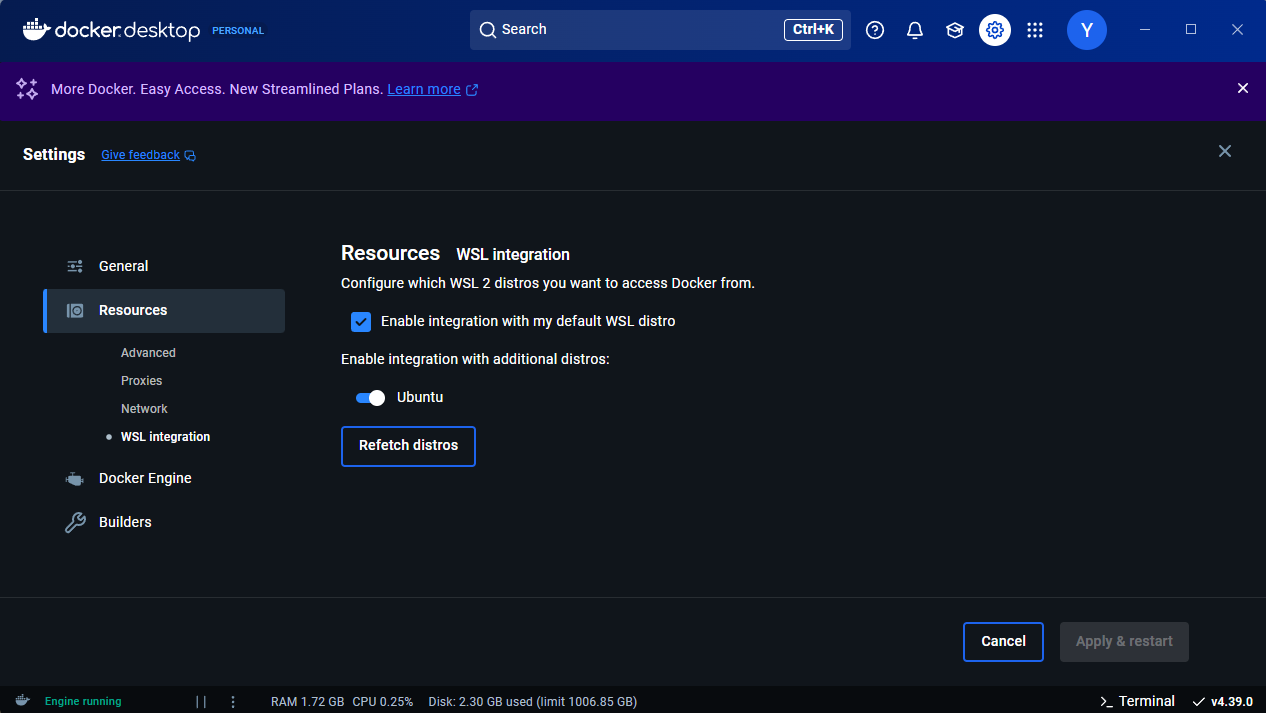
Task: Close the Settings panel with X
Action: 1225,151
